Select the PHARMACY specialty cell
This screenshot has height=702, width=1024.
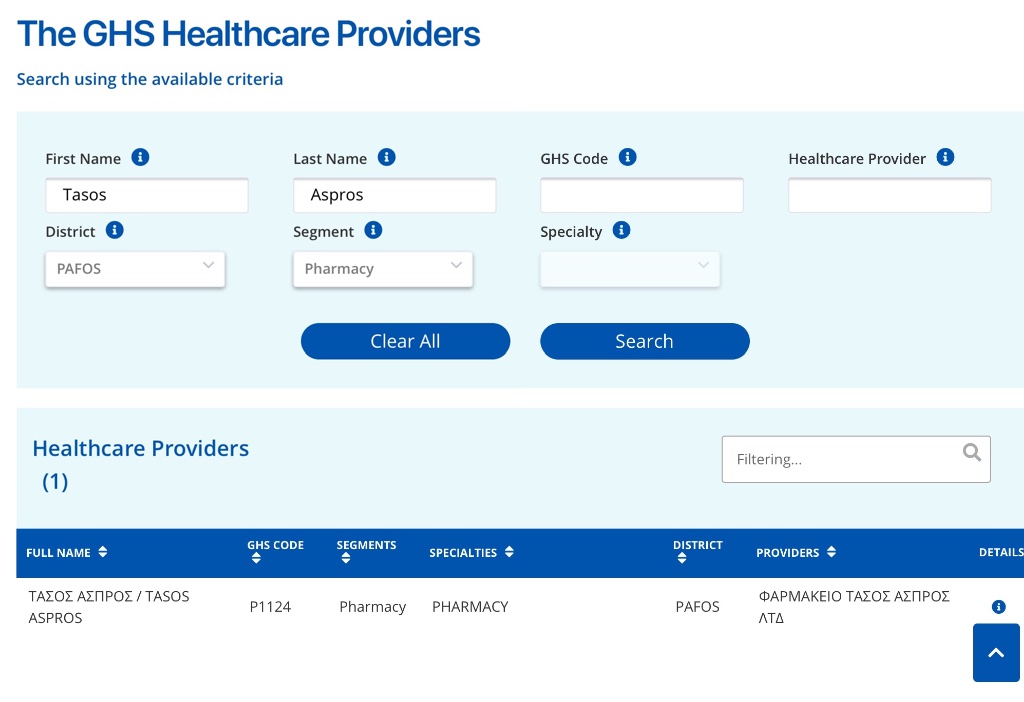click(x=470, y=607)
